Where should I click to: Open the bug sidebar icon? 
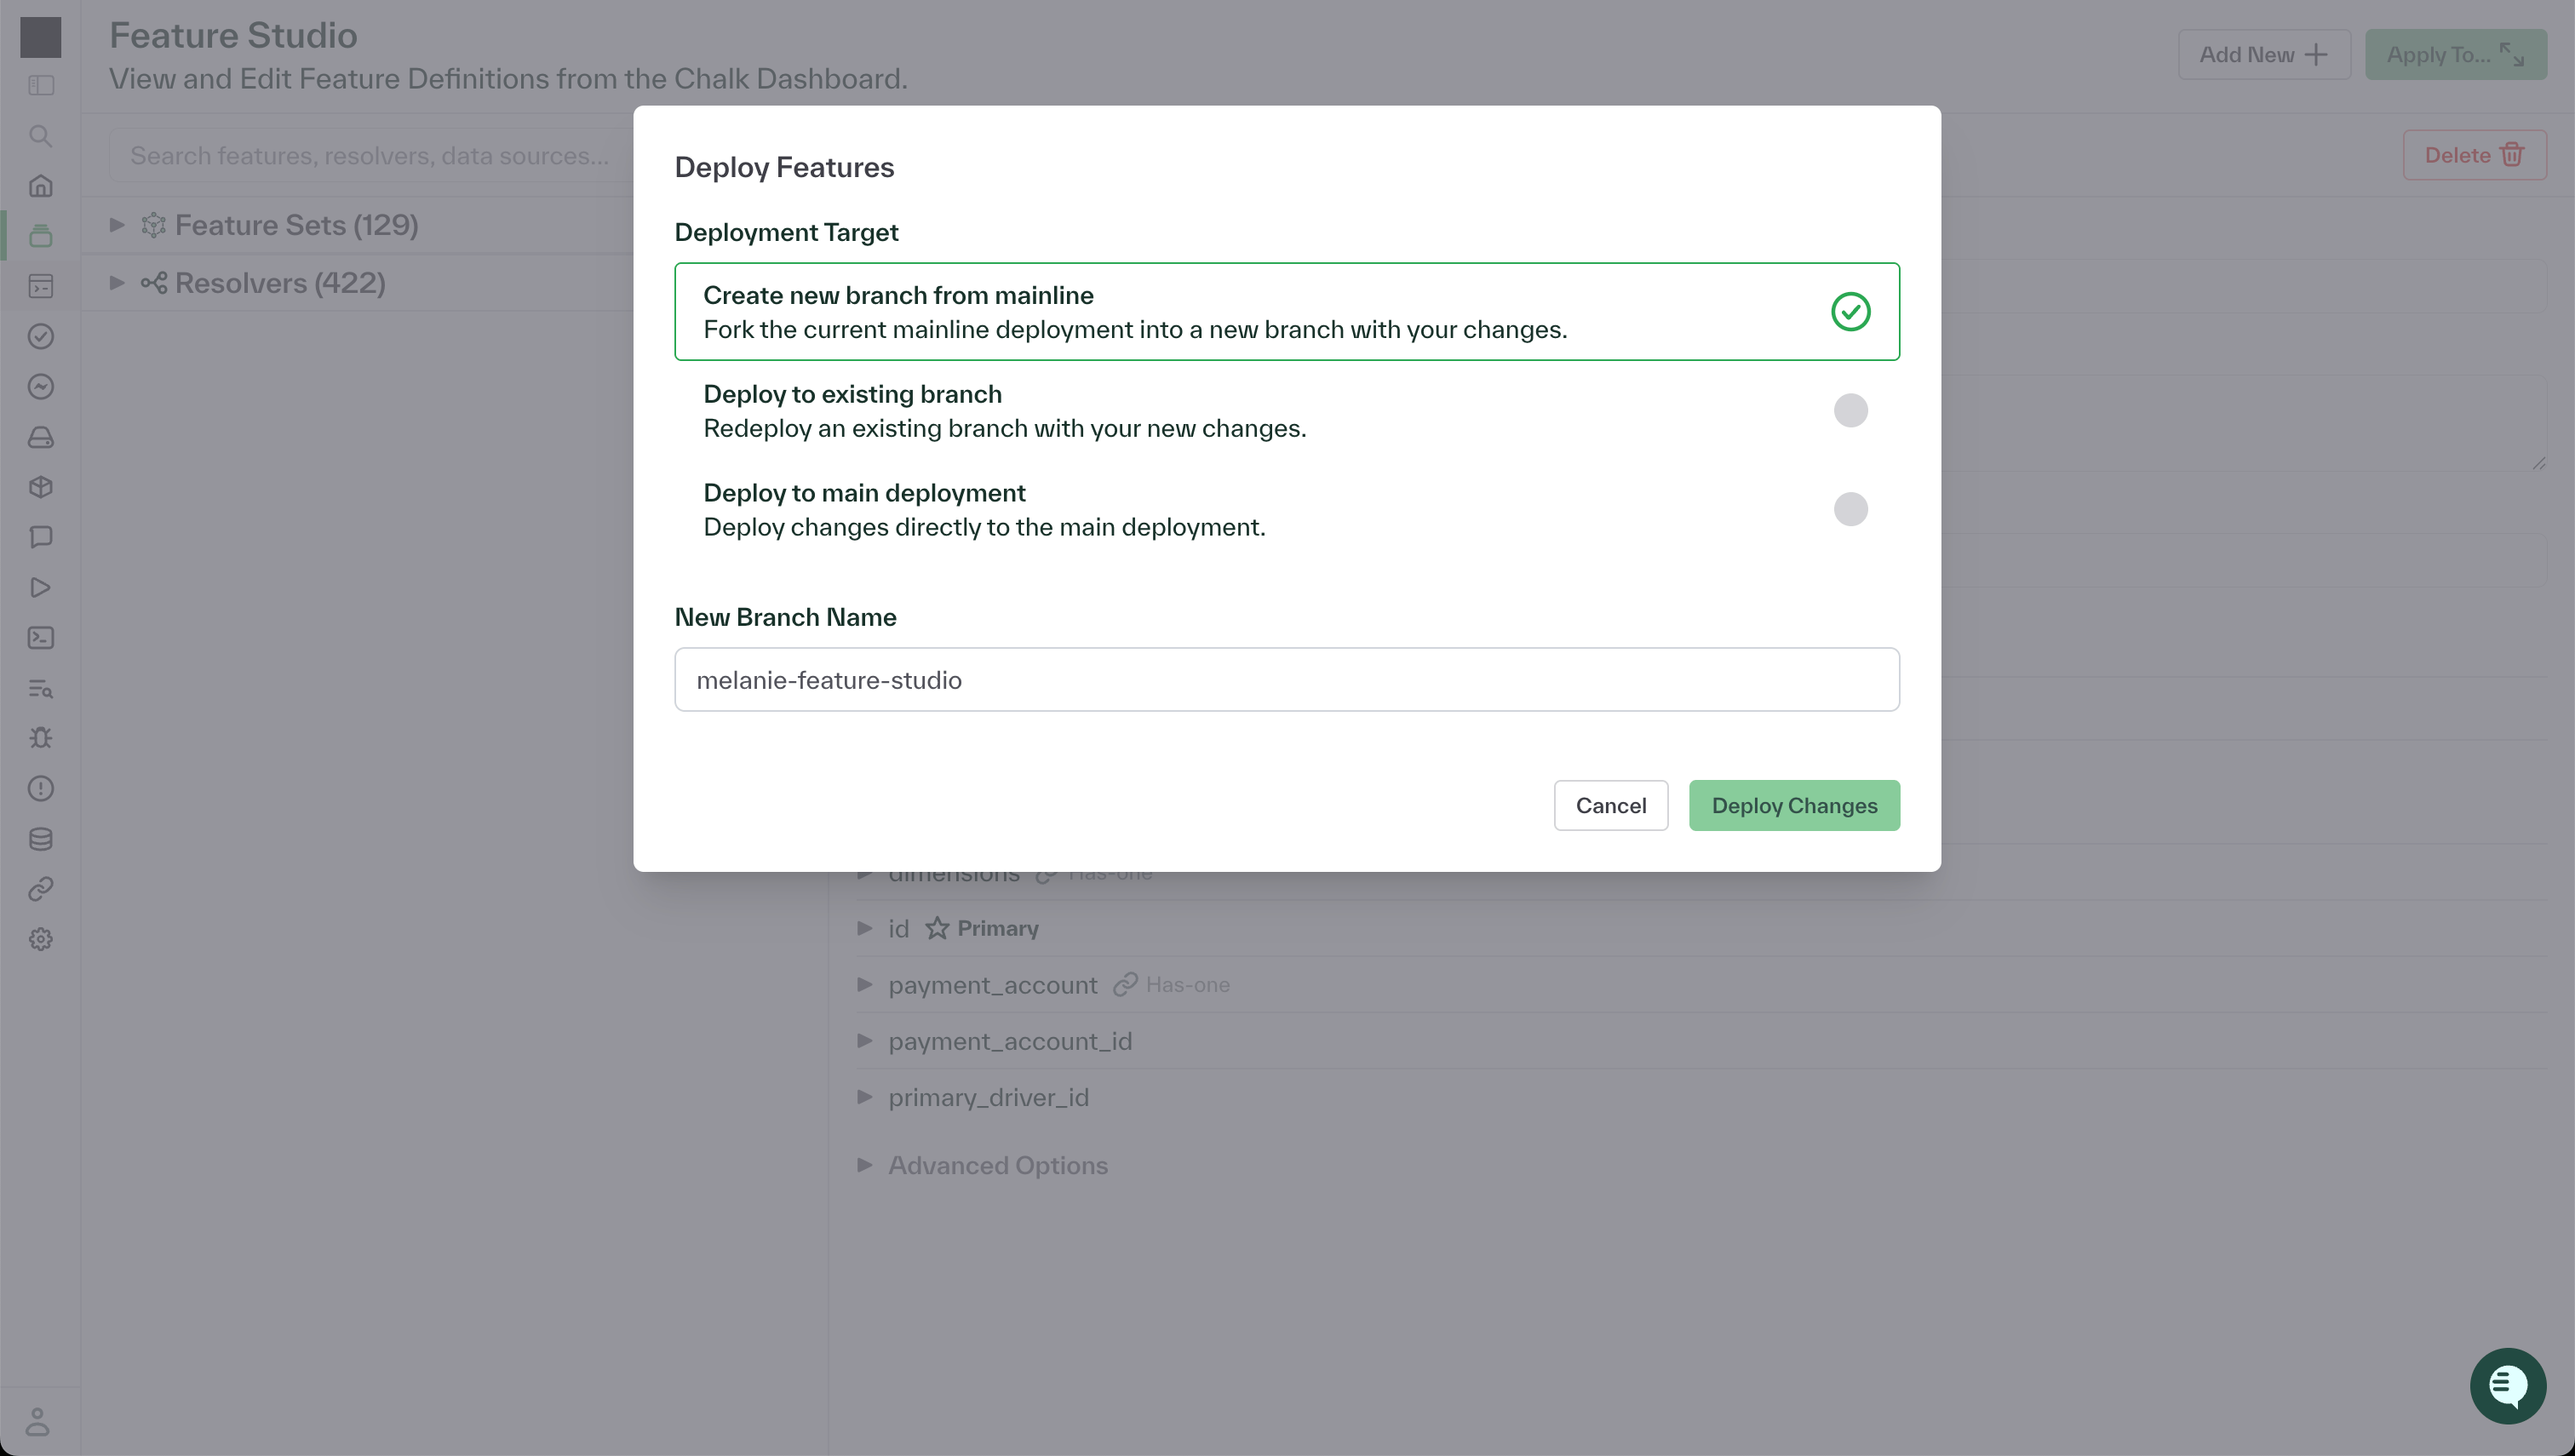click(41, 738)
